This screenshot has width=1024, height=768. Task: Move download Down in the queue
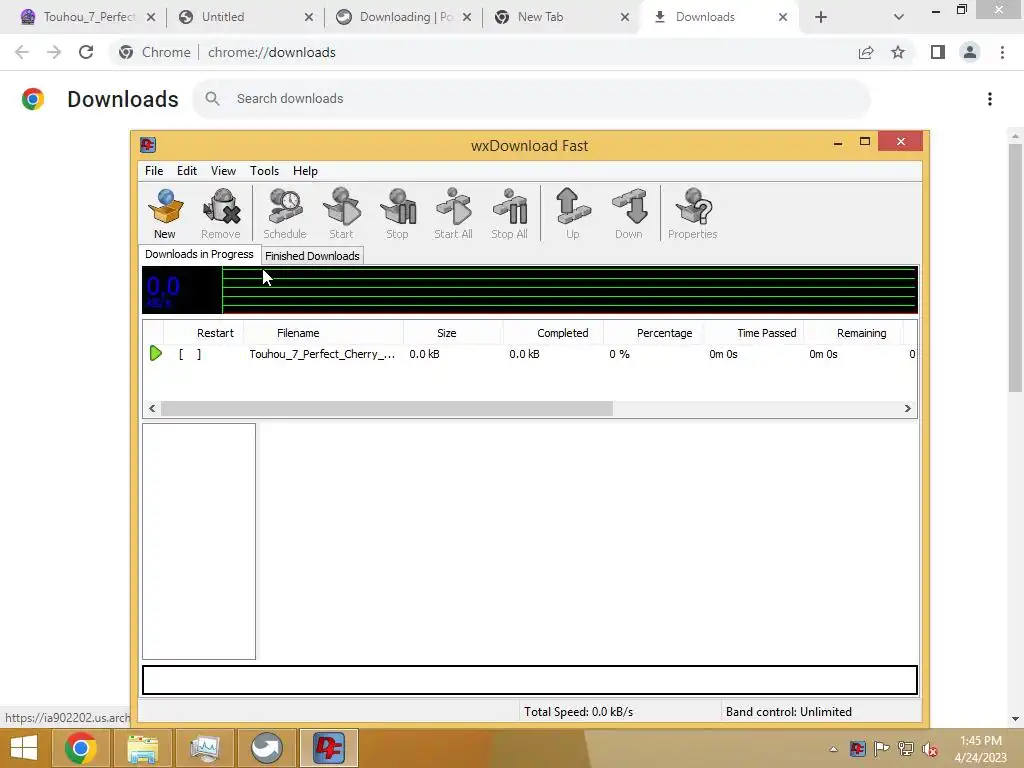click(629, 213)
